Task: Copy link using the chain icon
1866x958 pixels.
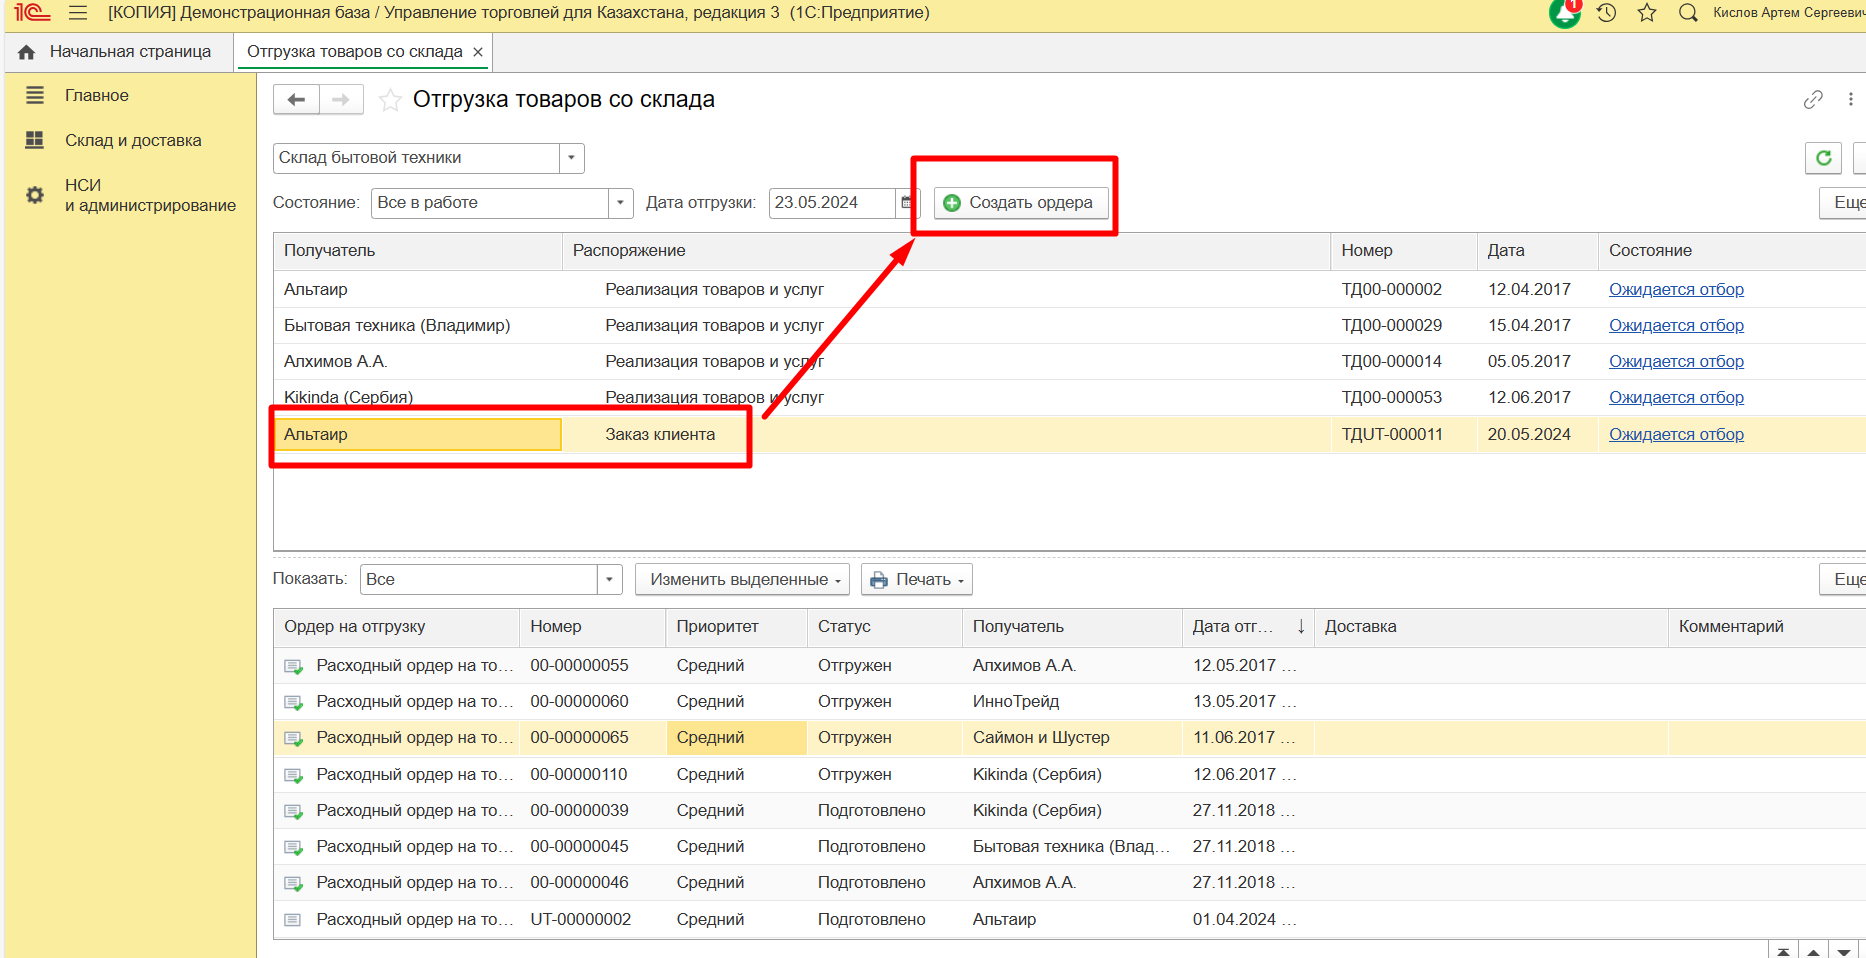Action: click(1813, 100)
